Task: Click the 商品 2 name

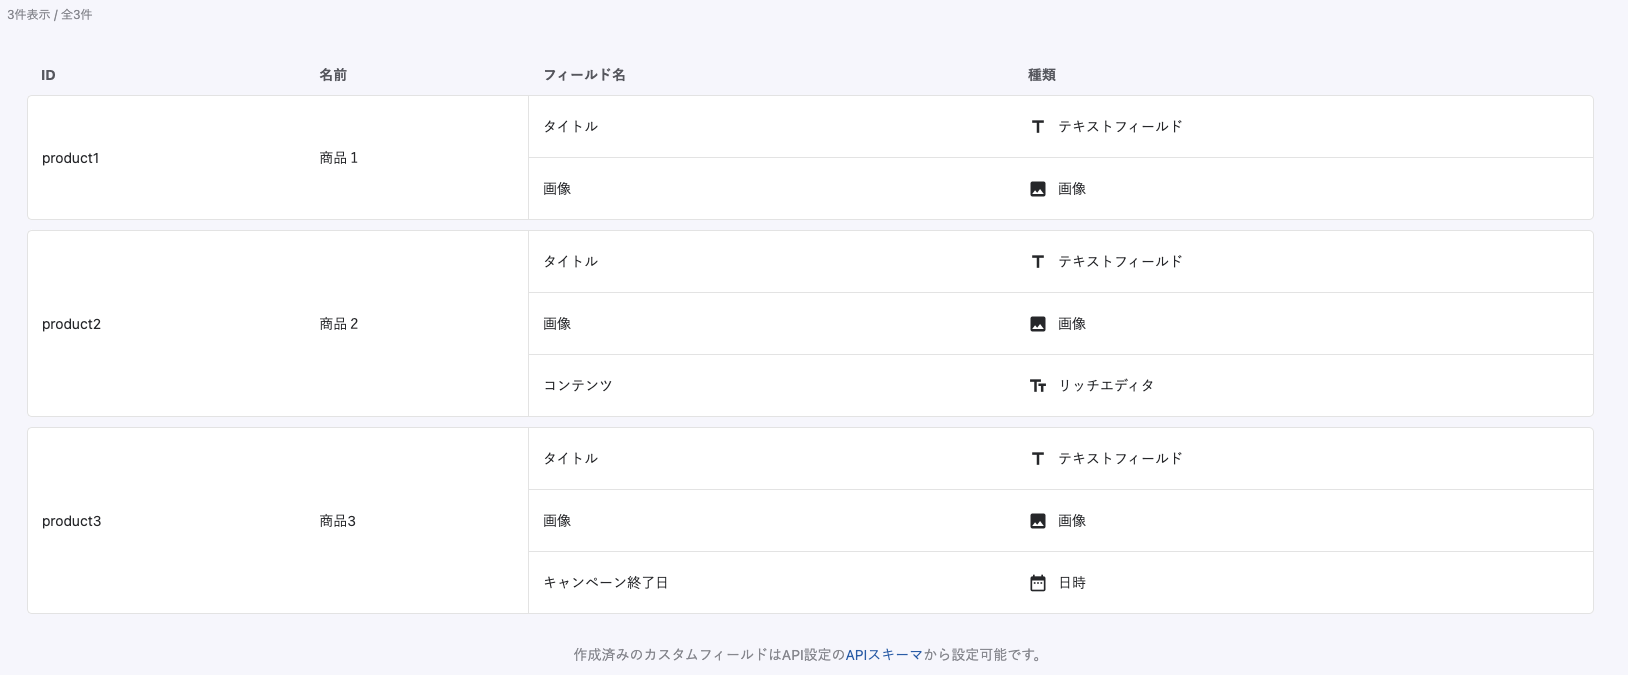Action: coord(338,324)
